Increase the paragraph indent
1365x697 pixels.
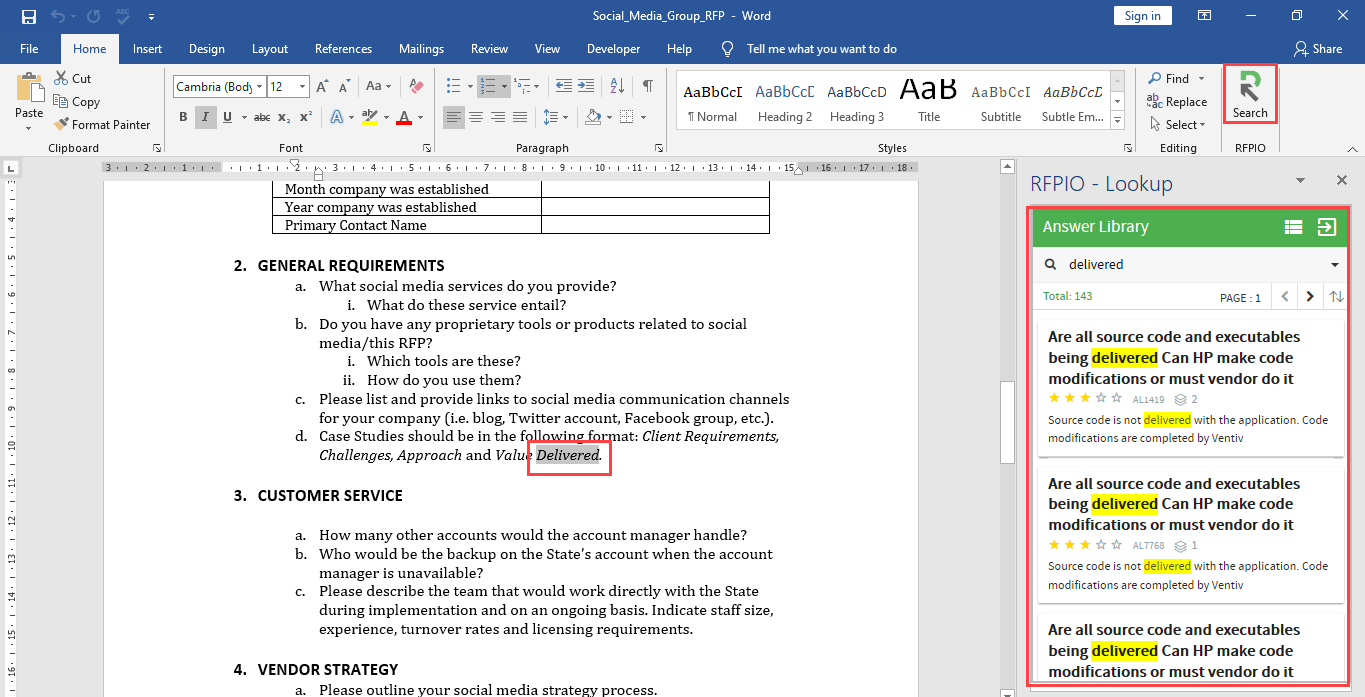tap(587, 86)
